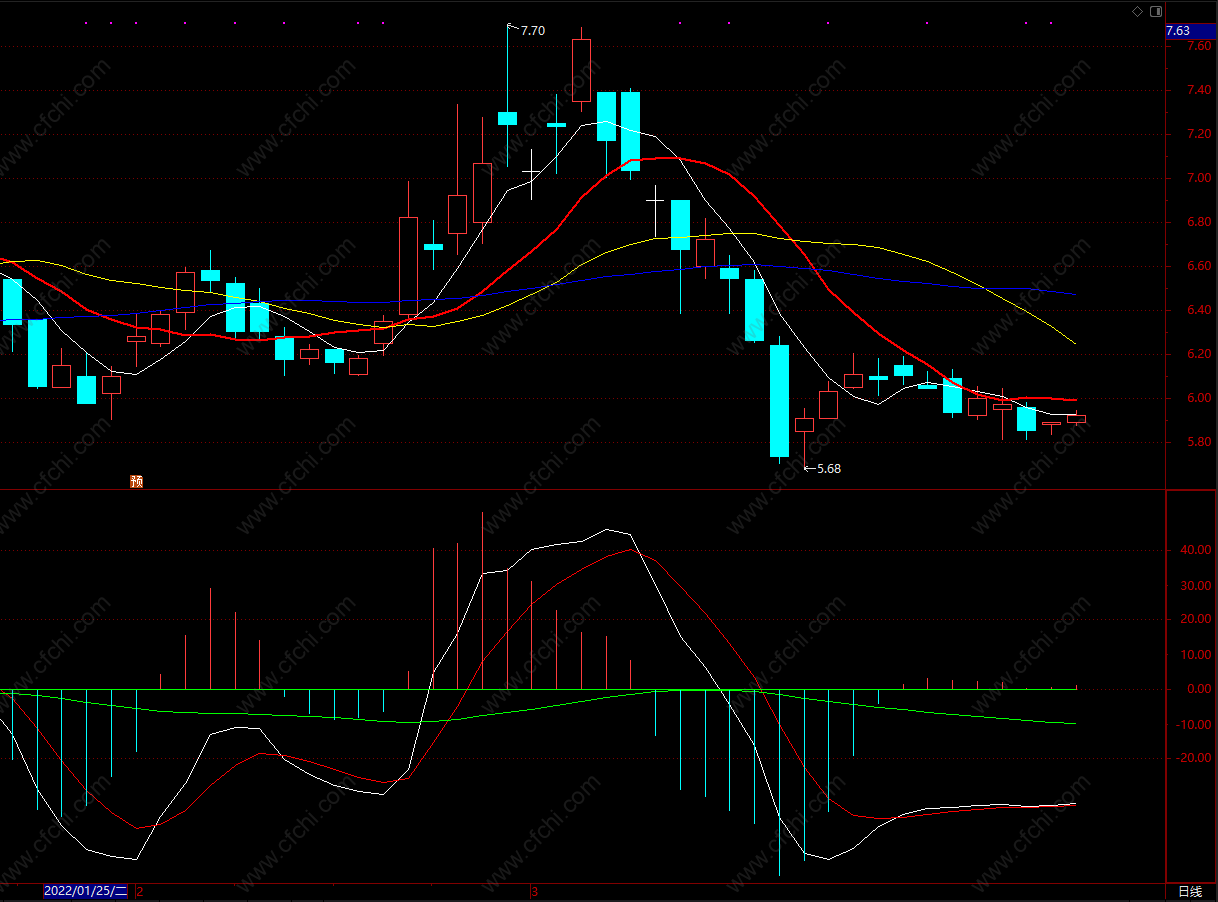
Task: Click the -20.00 indicator scale value
Action: (1195, 758)
